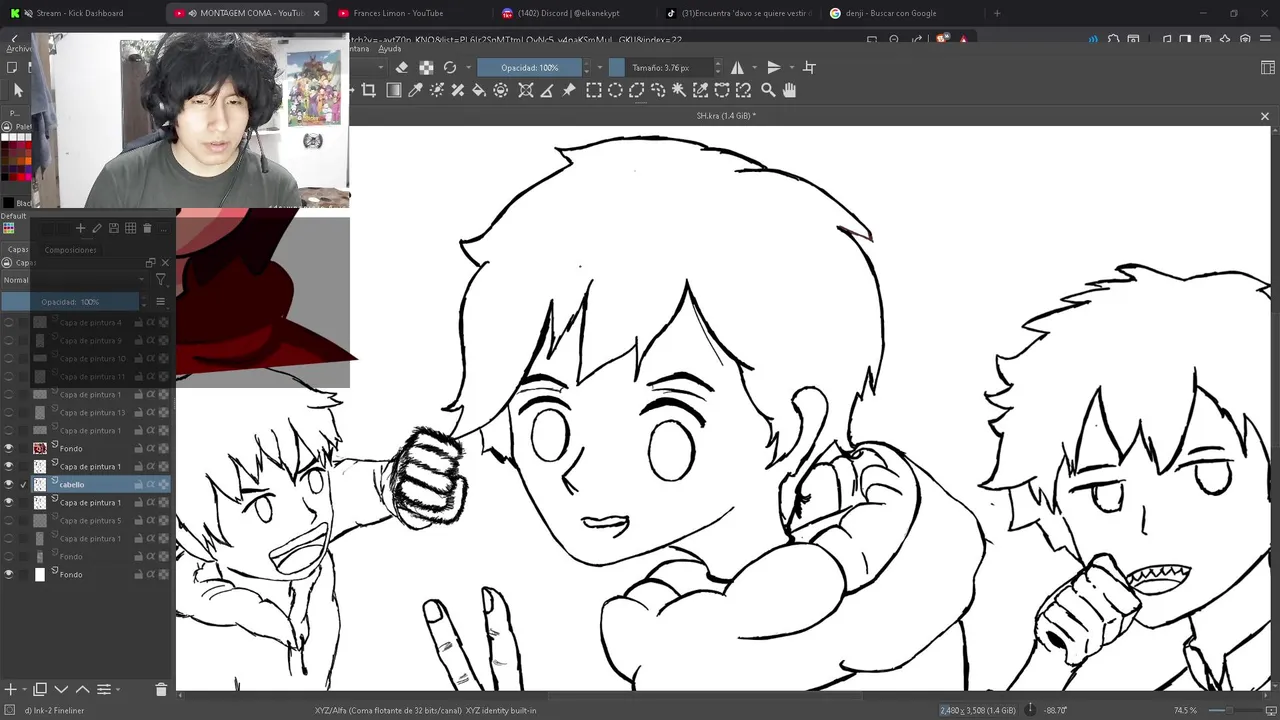Viewport: 1280px width, 720px height.
Task: Show the Capa de pintura 4 layer
Action: coord(9,322)
